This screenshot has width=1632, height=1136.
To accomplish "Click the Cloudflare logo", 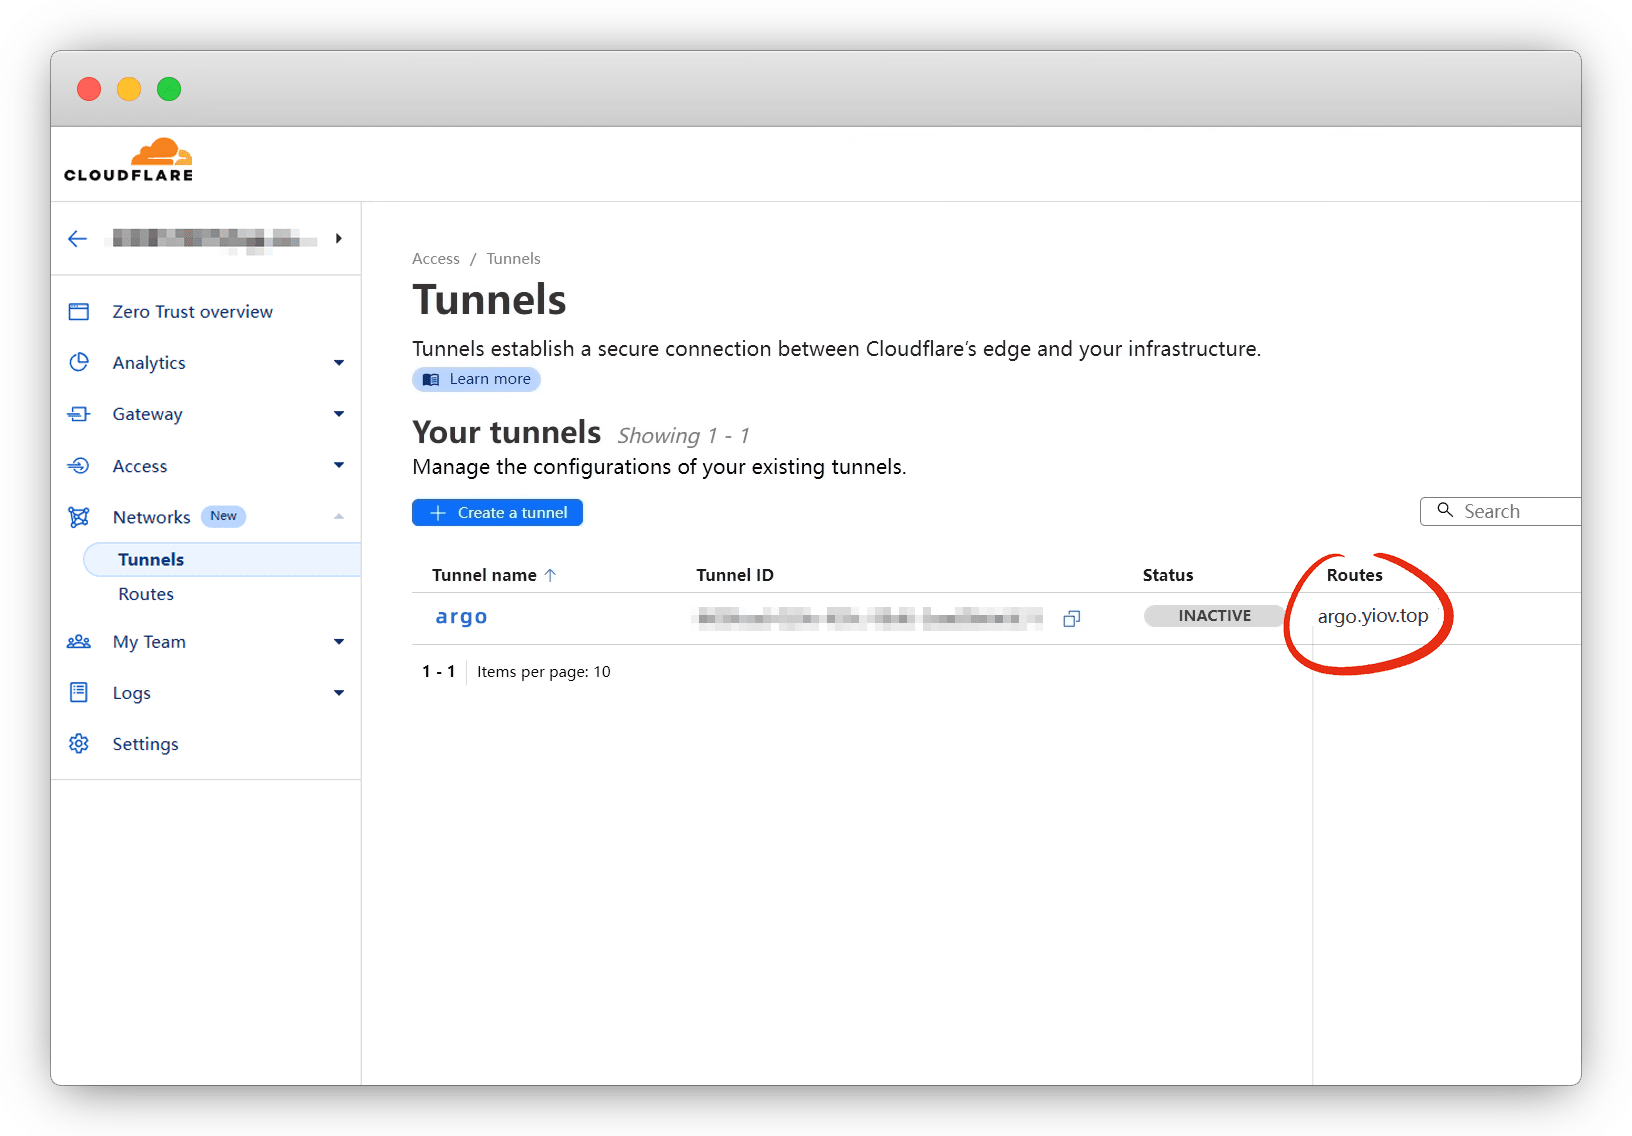I will [129, 161].
